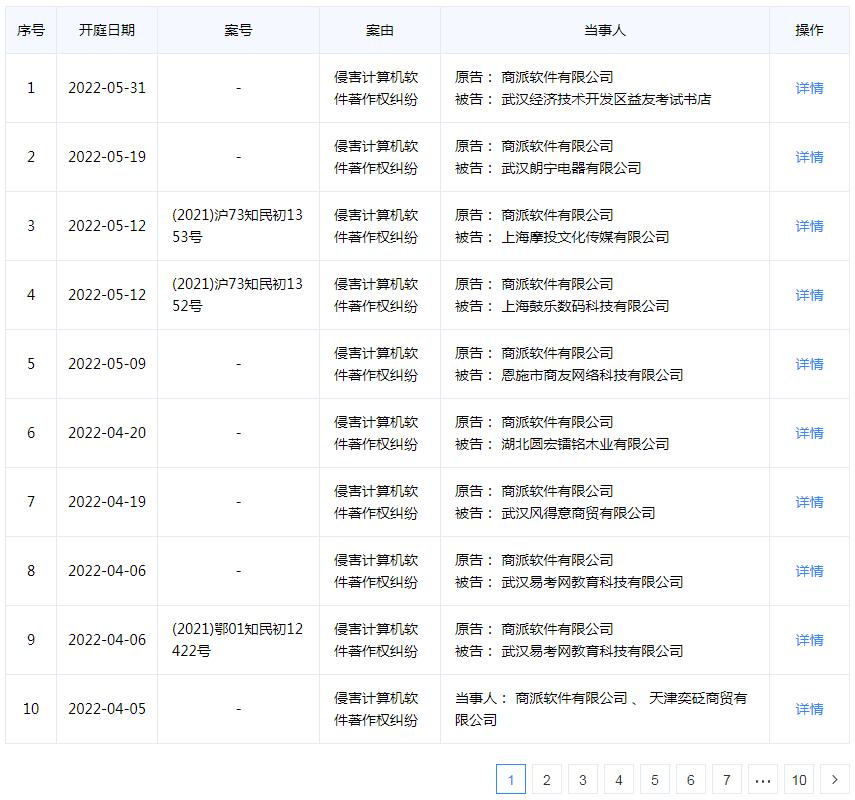Viewport: 855px width, 800px height.
Task: Click date 2022-04-05
Action: [107, 709]
